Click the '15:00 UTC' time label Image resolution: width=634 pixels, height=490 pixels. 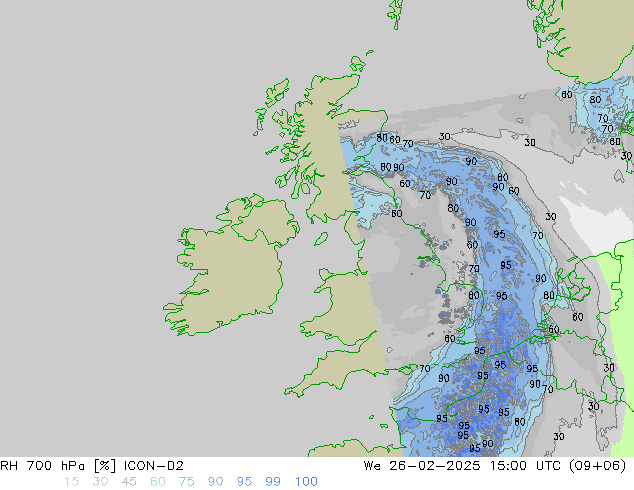pyautogui.click(x=525, y=466)
